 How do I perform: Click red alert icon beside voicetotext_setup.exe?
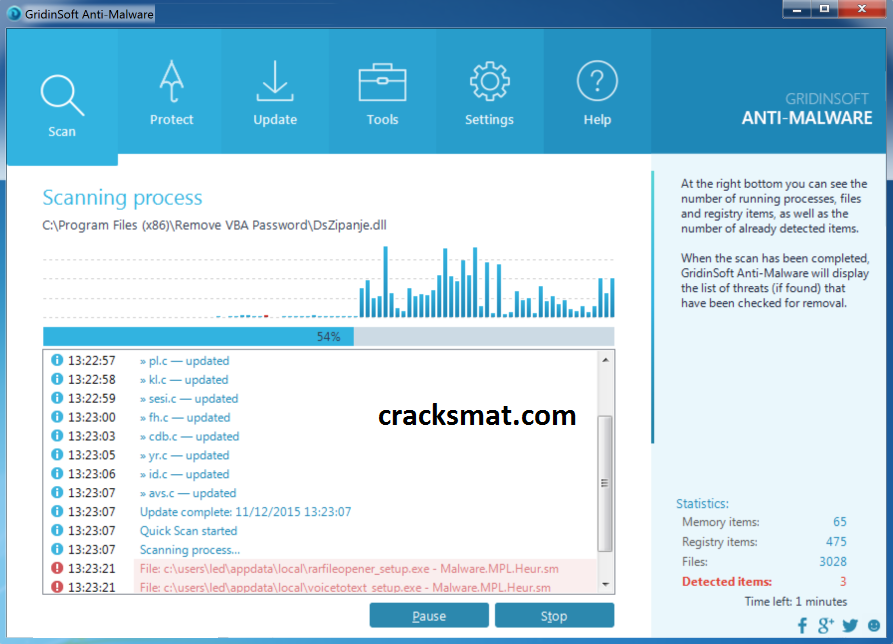tap(57, 586)
